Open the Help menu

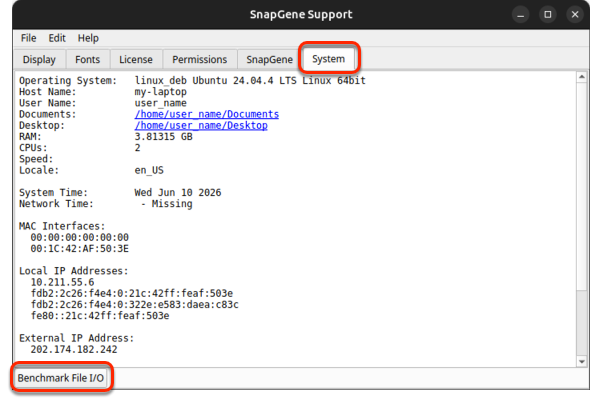click(x=88, y=38)
